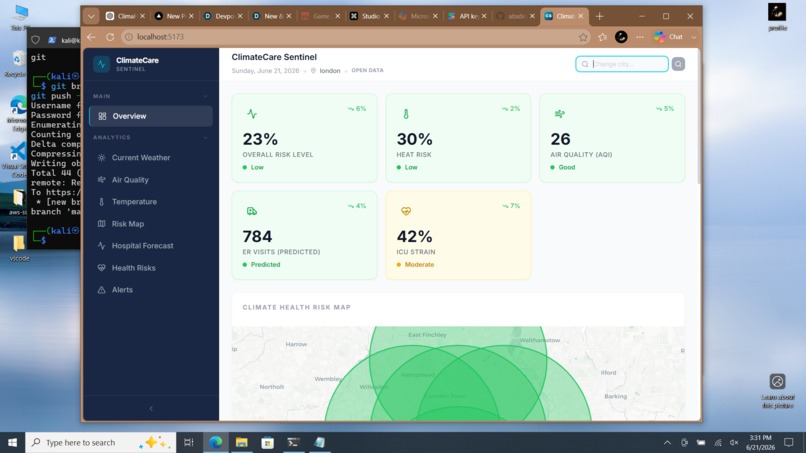The width and height of the screenshot is (806, 453).
Task: Select the 30% Heat Risk value
Action: click(x=414, y=139)
